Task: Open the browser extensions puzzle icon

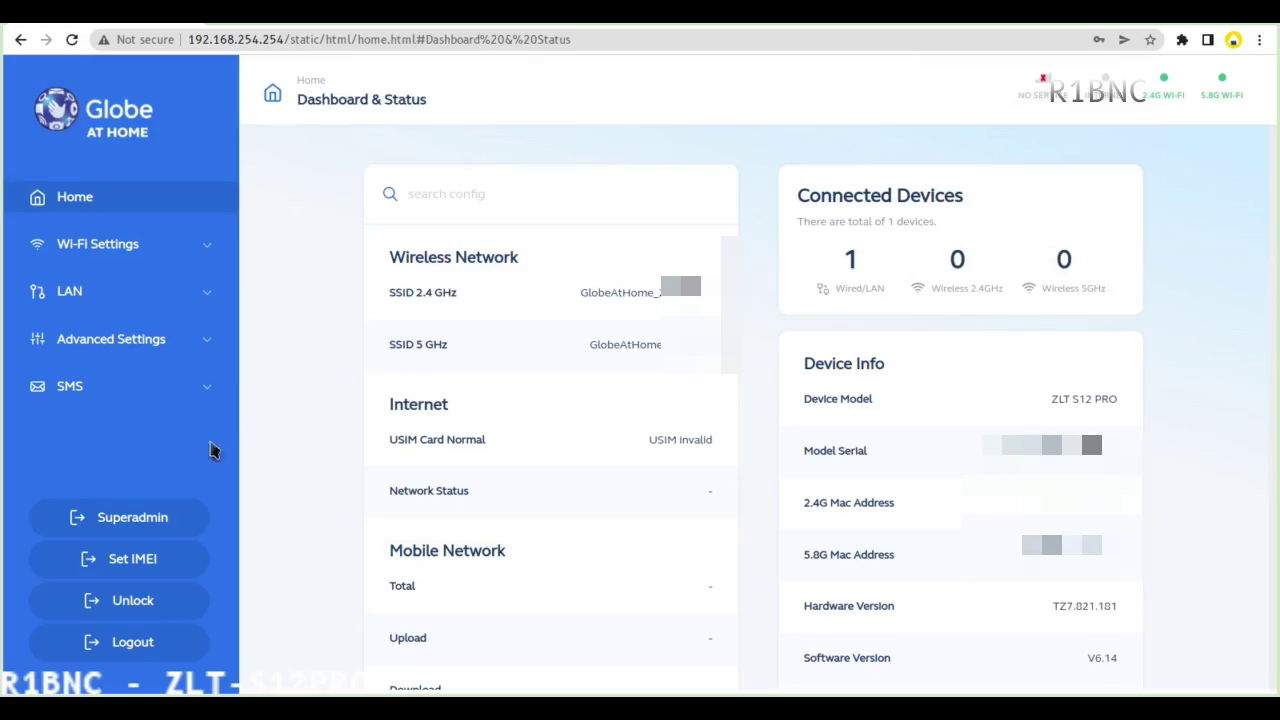Action: point(1182,40)
